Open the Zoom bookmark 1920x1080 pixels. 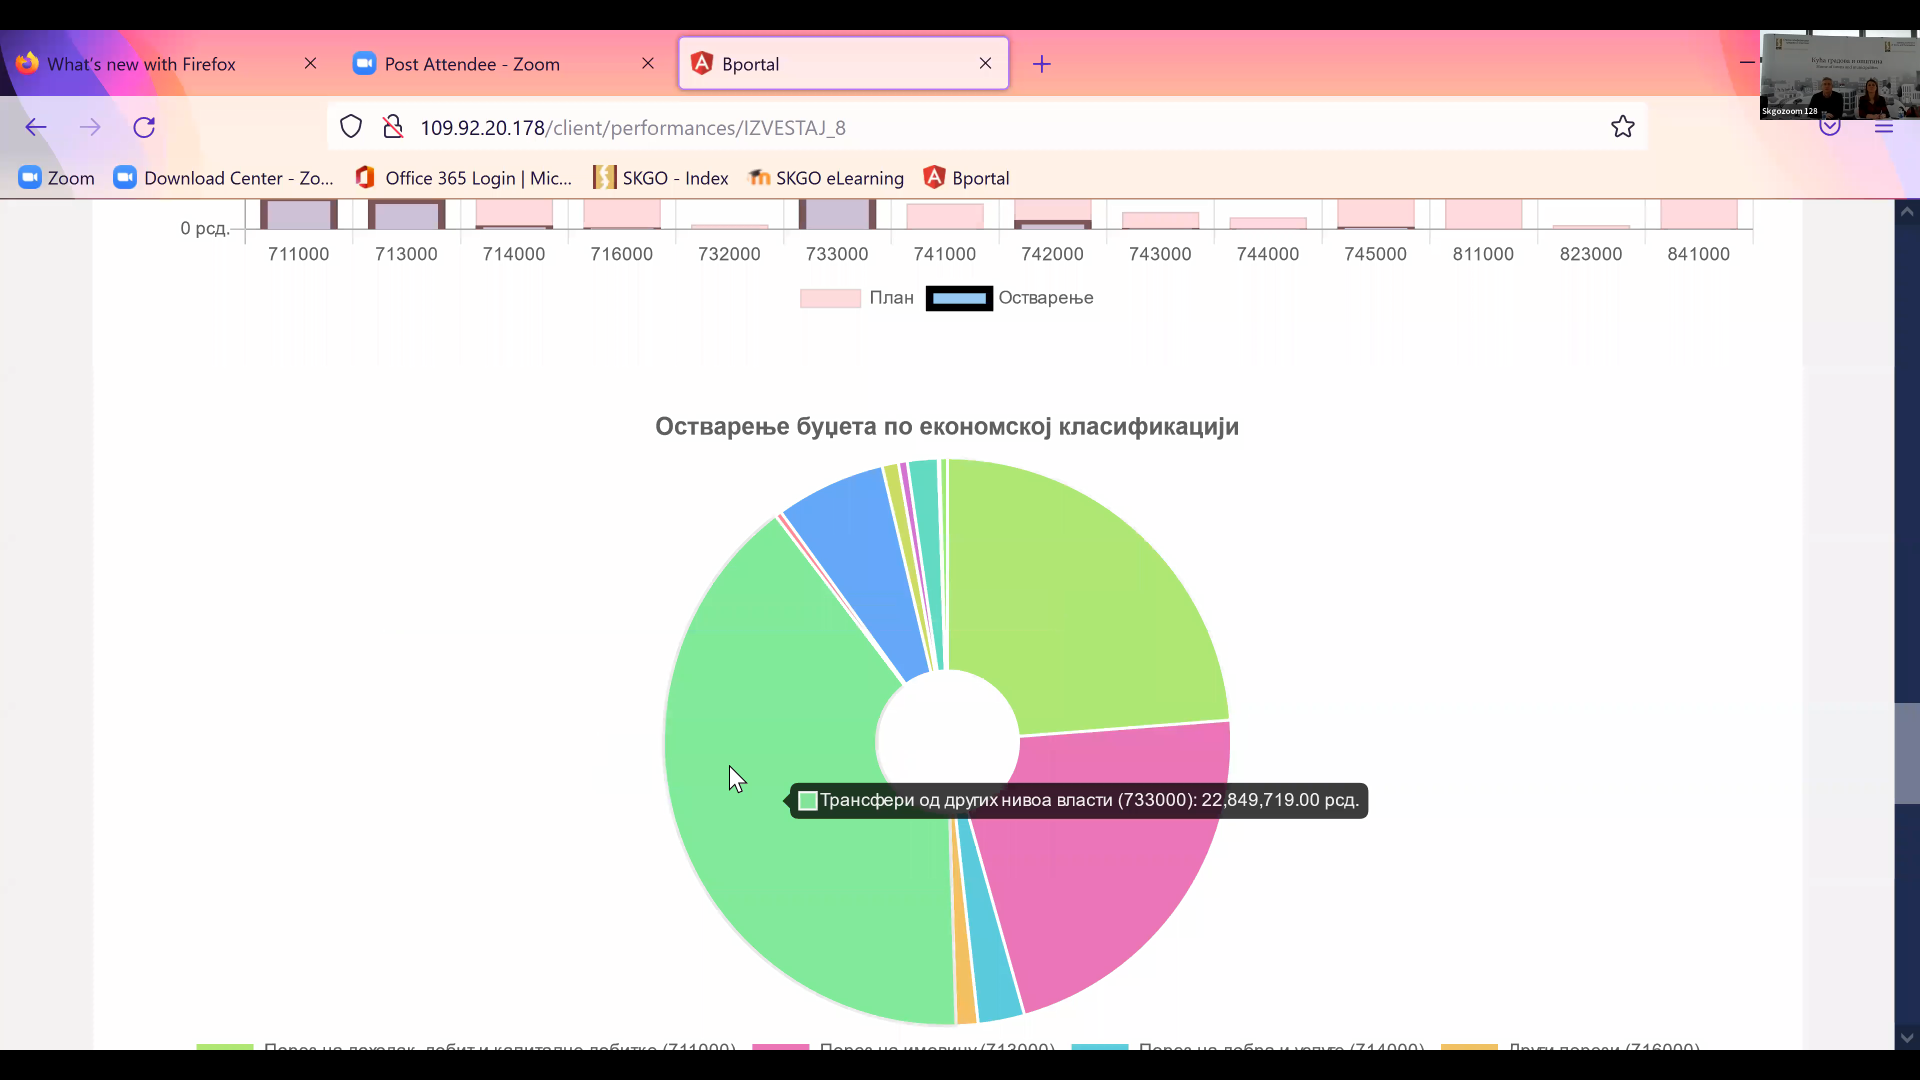(x=57, y=178)
